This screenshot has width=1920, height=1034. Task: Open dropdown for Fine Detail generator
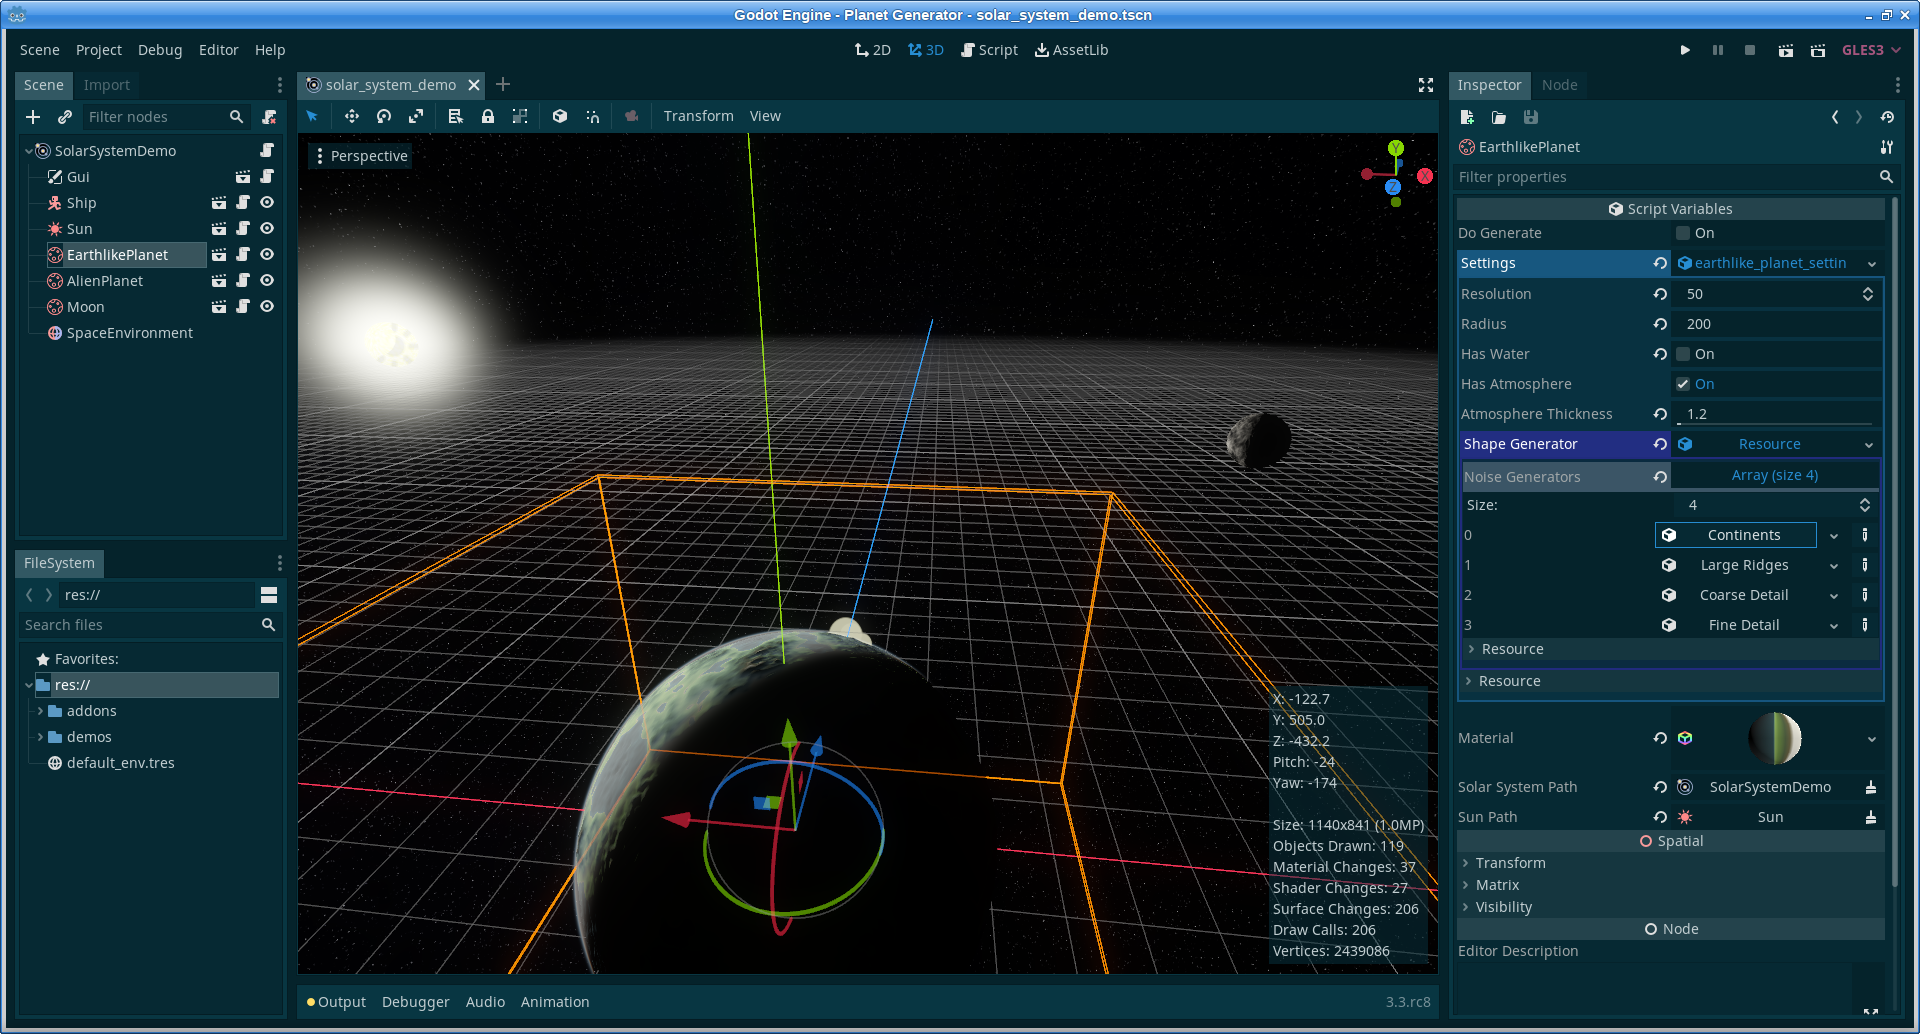tap(1834, 626)
